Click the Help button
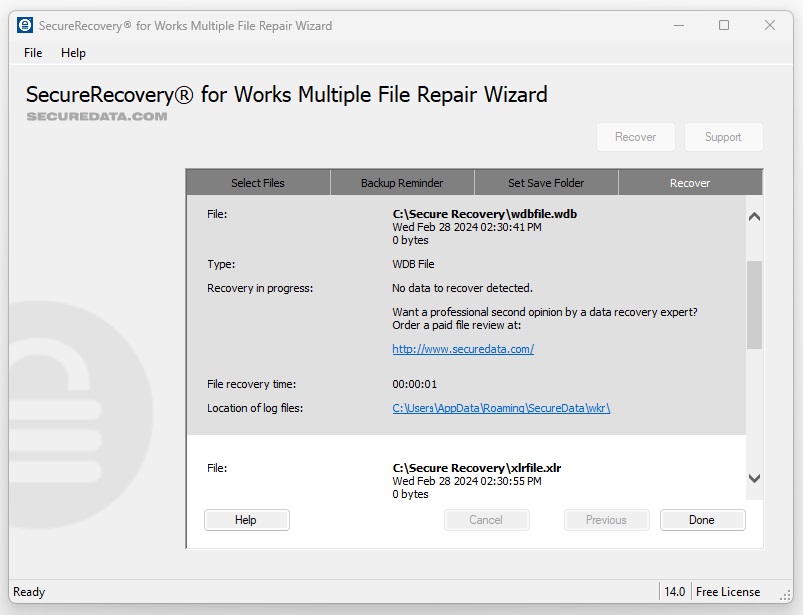 pos(246,520)
